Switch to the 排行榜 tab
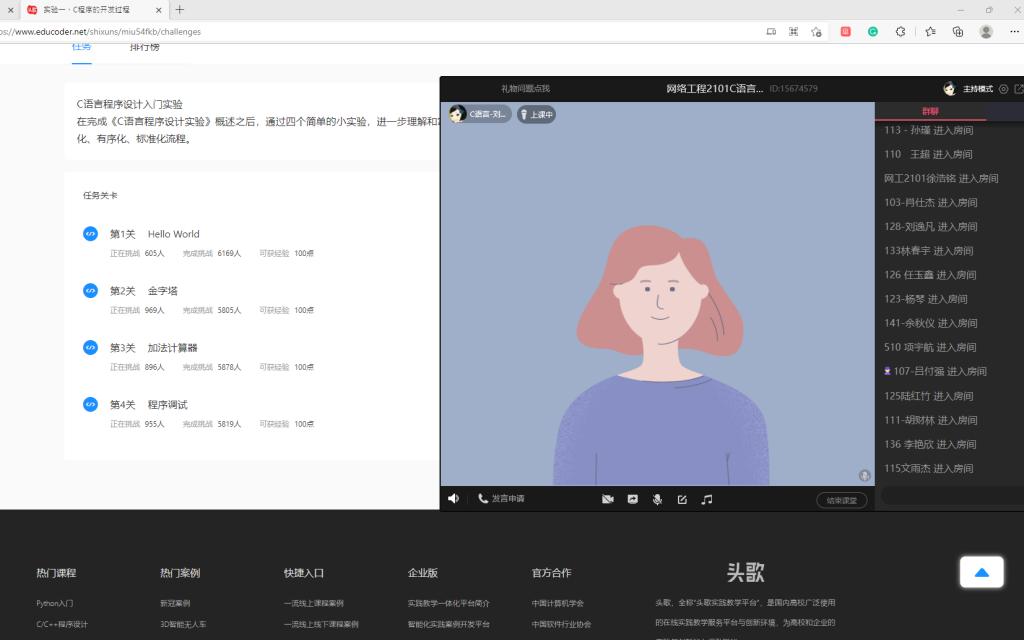The height and width of the screenshot is (640, 1024). (144, 47)
